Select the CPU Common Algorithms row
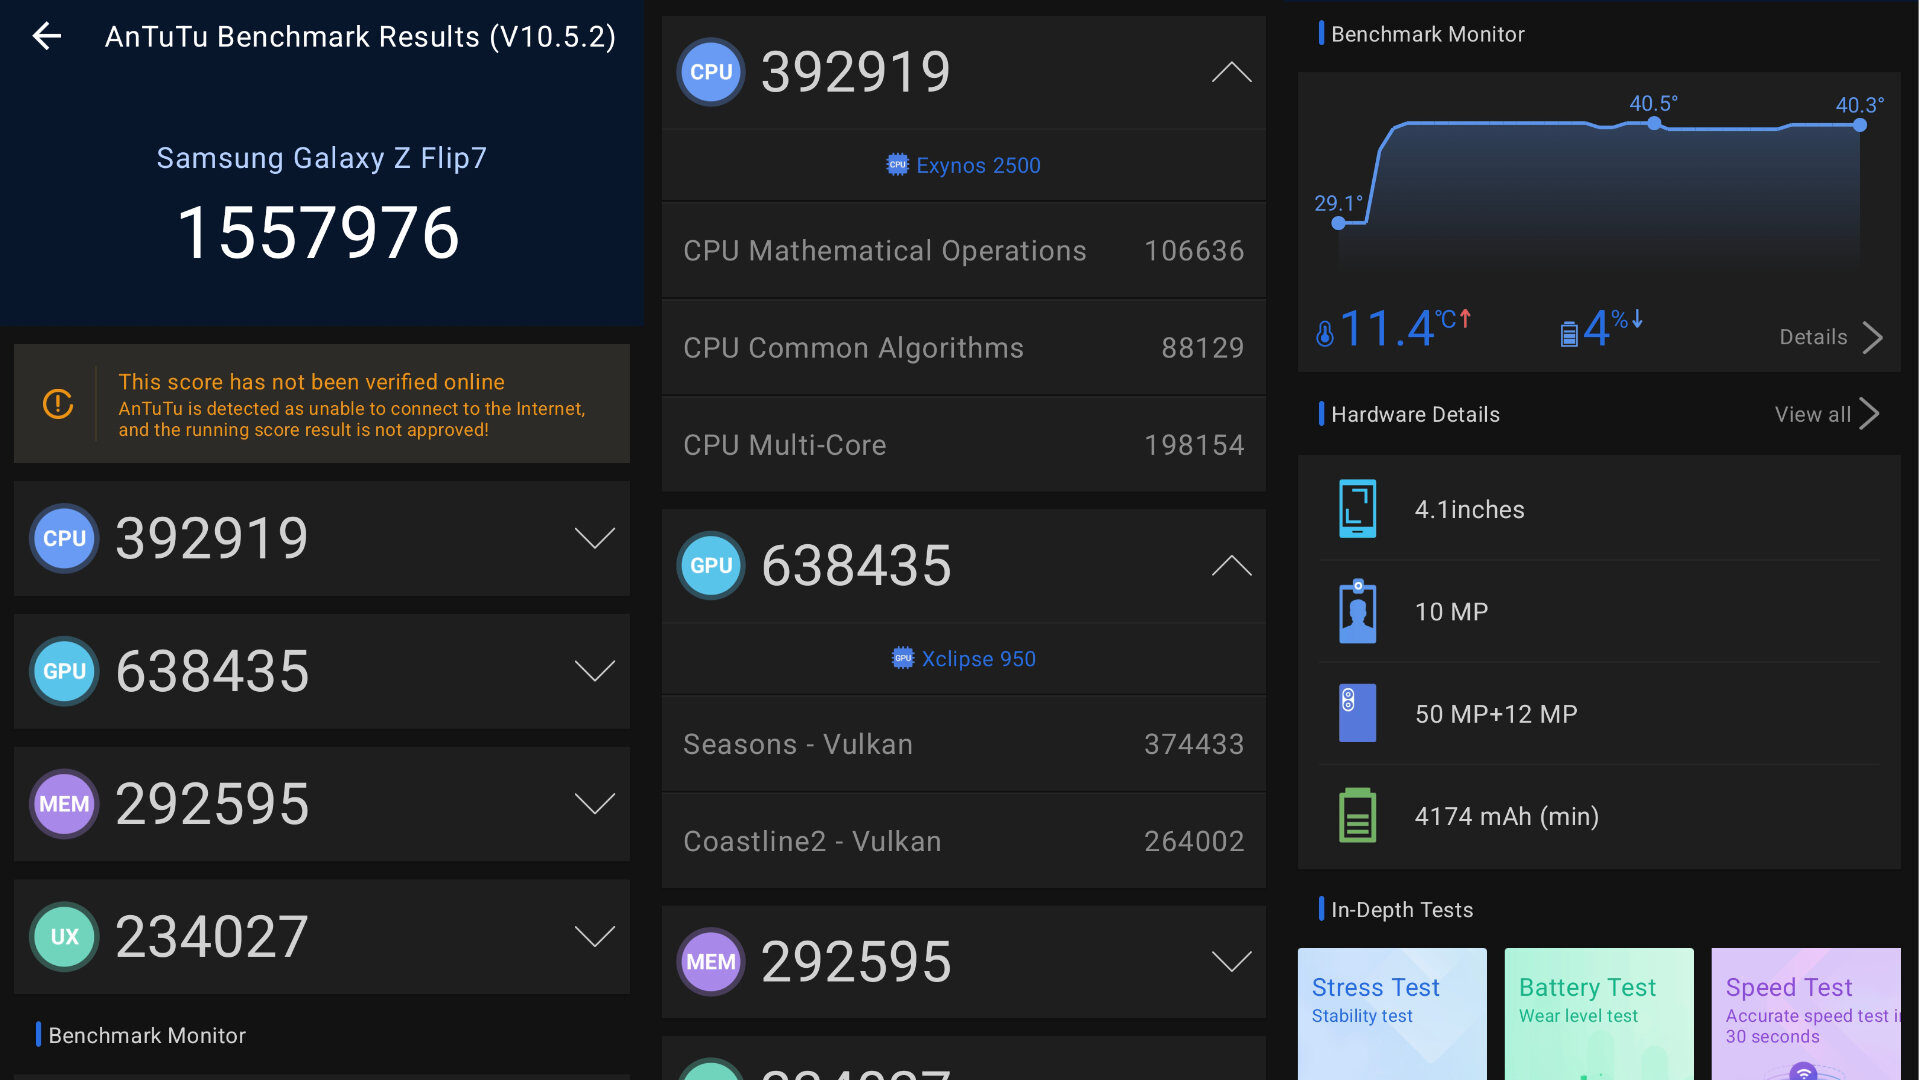The height and width of the screenshot is (1080, 1920). pyautogui.click(x=963, y=347)
